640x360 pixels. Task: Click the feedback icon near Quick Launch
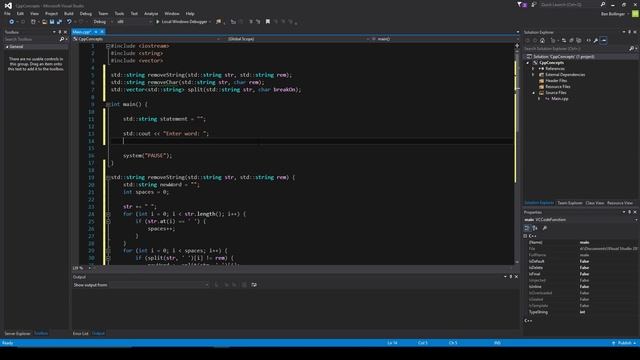533,4
